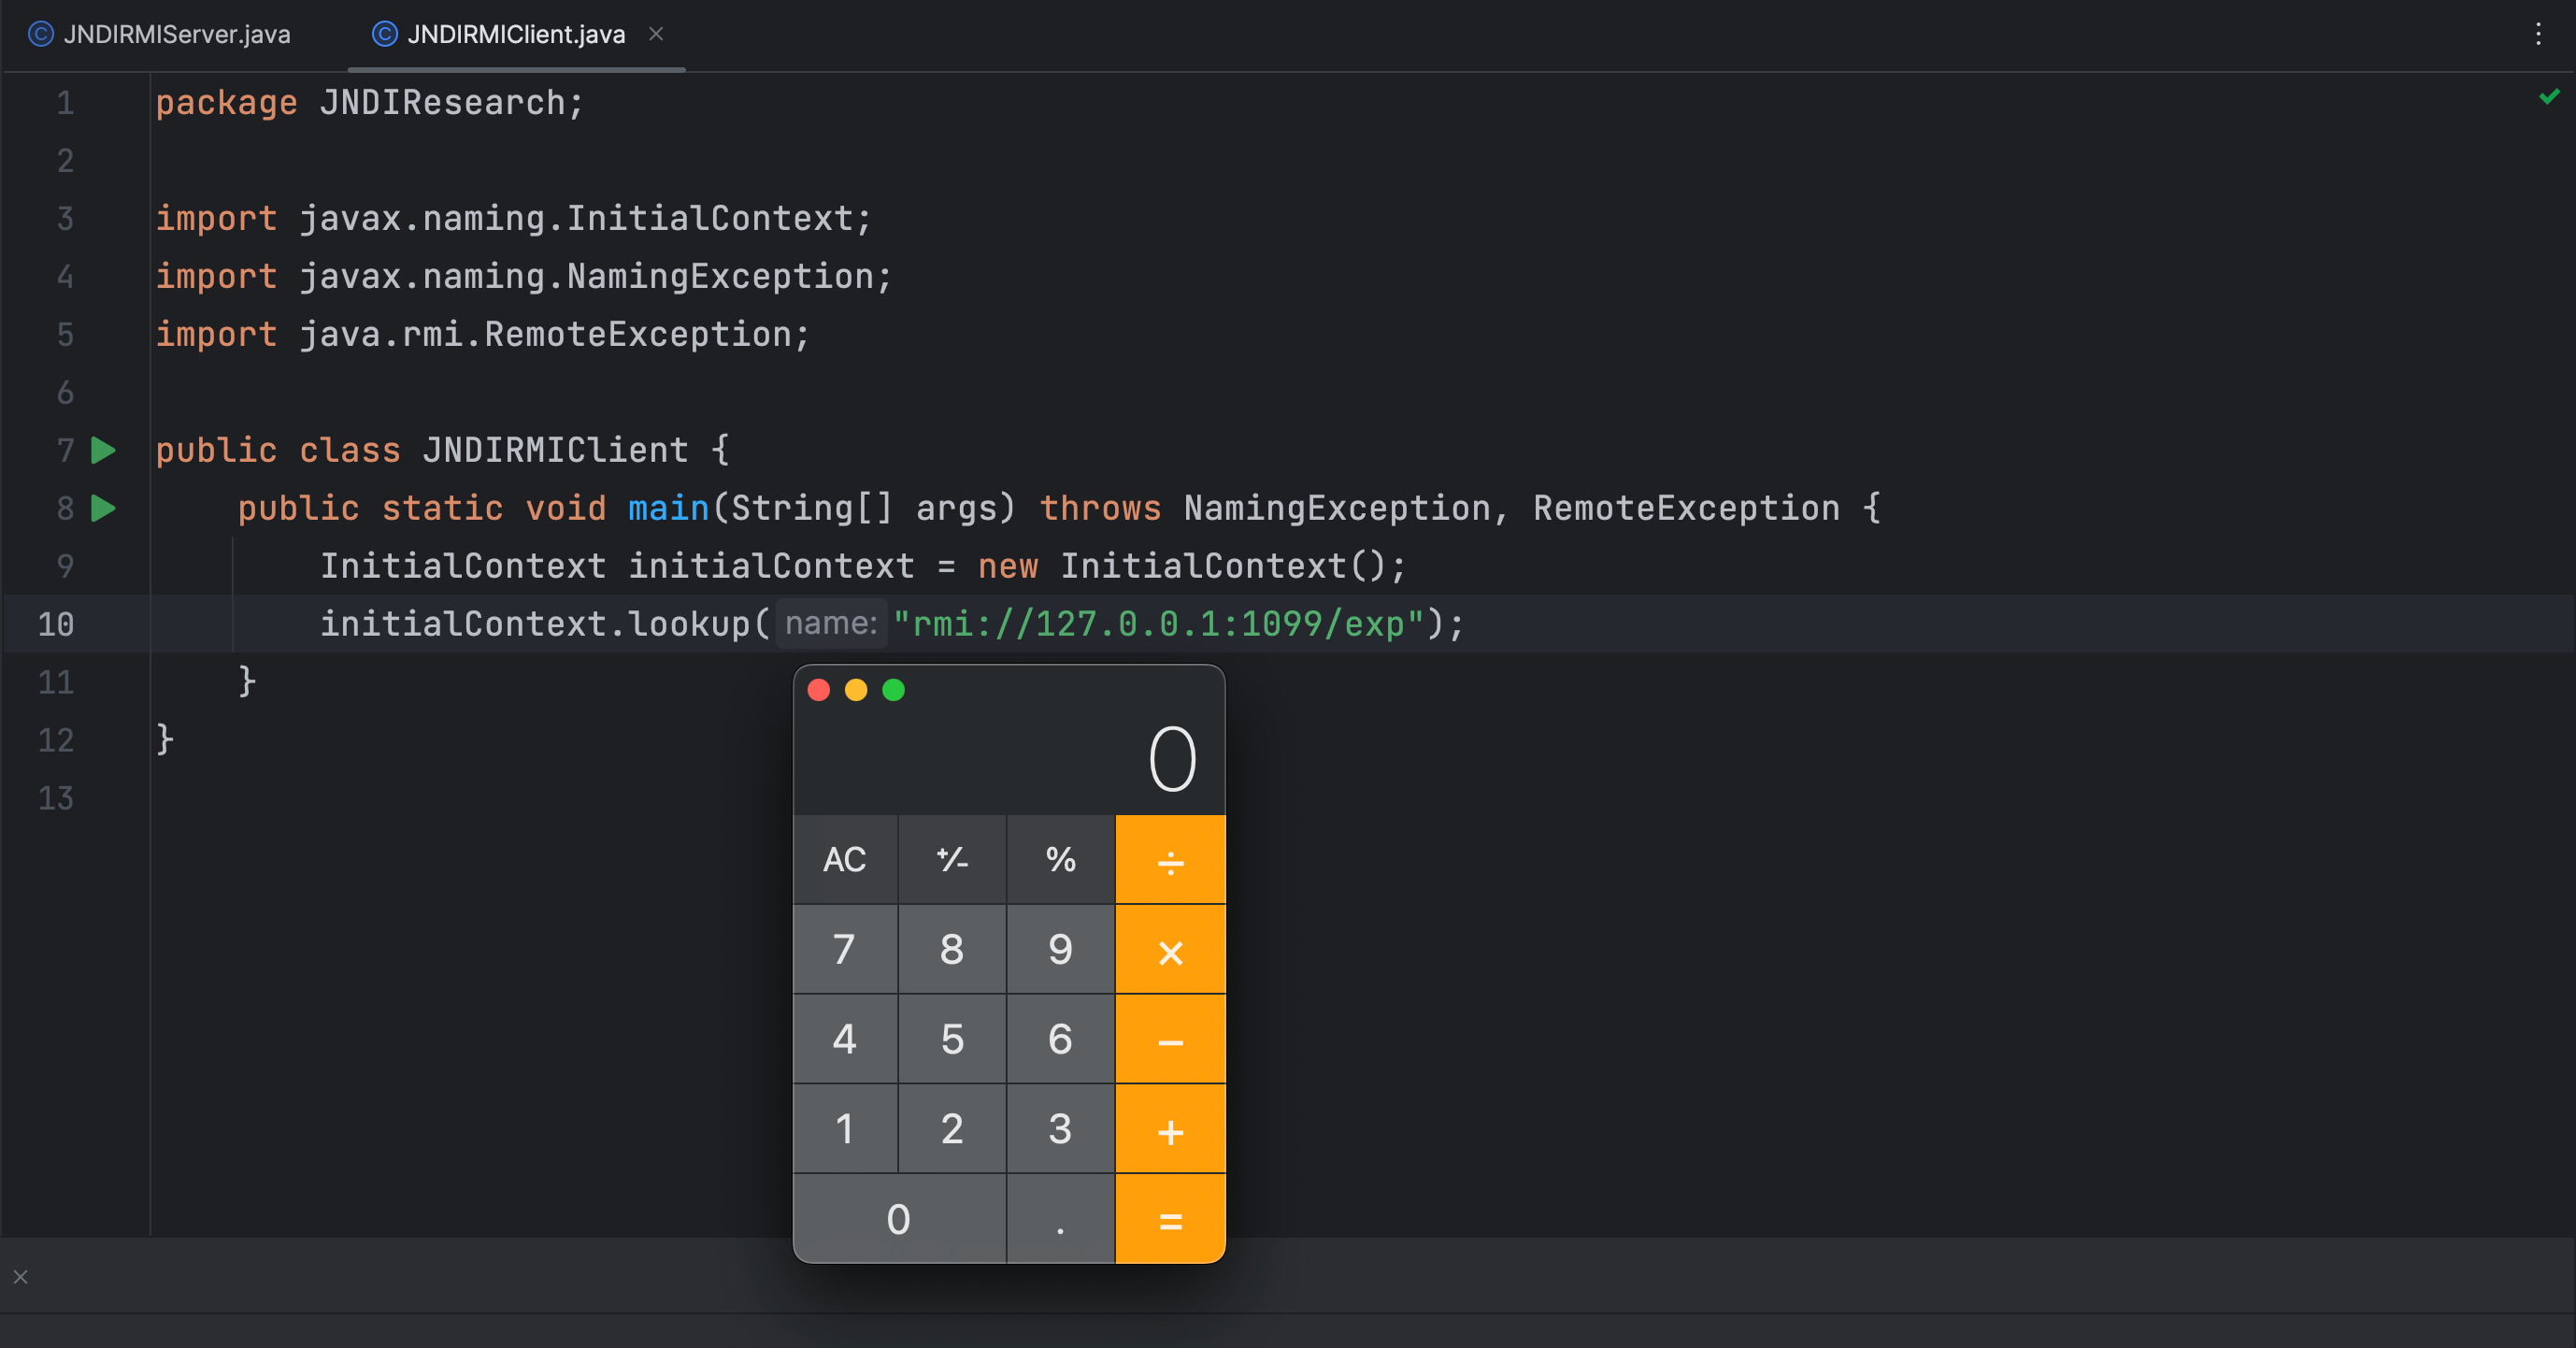Click the 'main' method name on line 8
The height and width of the screenshot is (1348, 2576).
point(668,508)
